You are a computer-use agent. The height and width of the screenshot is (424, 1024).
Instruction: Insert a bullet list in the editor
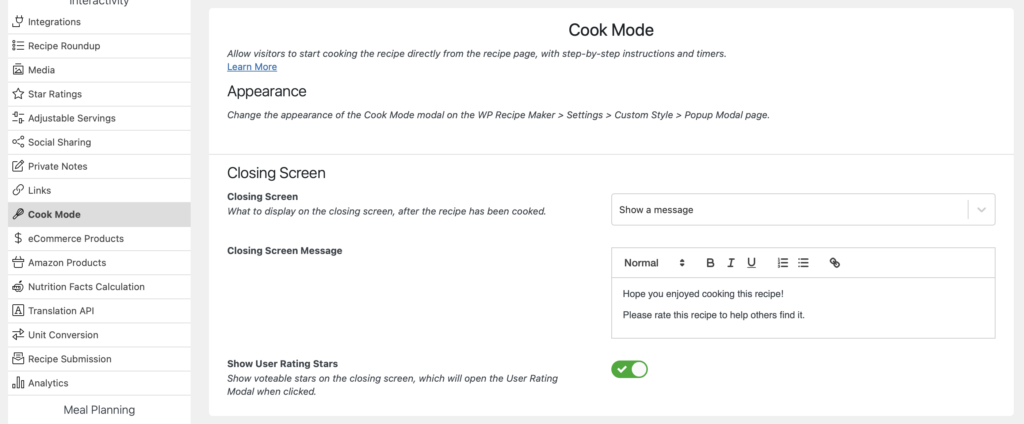(x=803, y=263)
